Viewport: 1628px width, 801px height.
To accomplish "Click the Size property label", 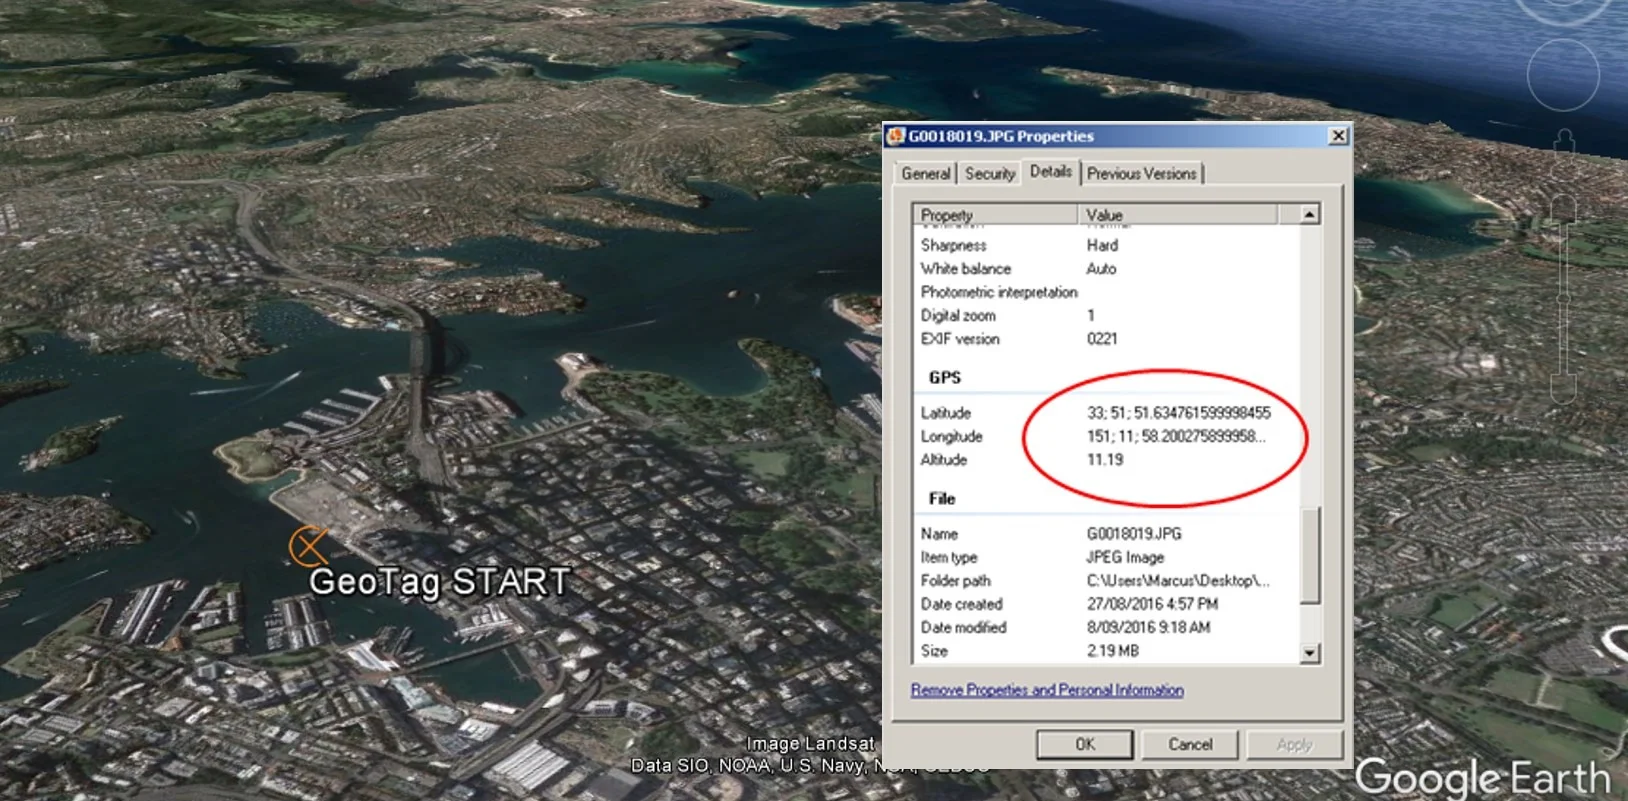I will click(934, 651).
